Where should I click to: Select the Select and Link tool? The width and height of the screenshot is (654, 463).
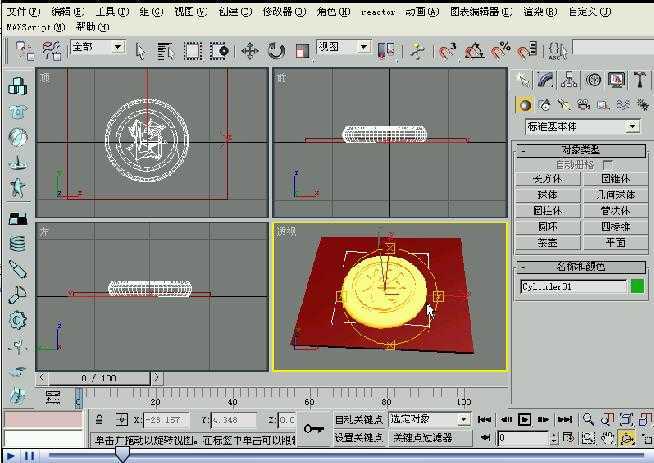click(24, 51)
